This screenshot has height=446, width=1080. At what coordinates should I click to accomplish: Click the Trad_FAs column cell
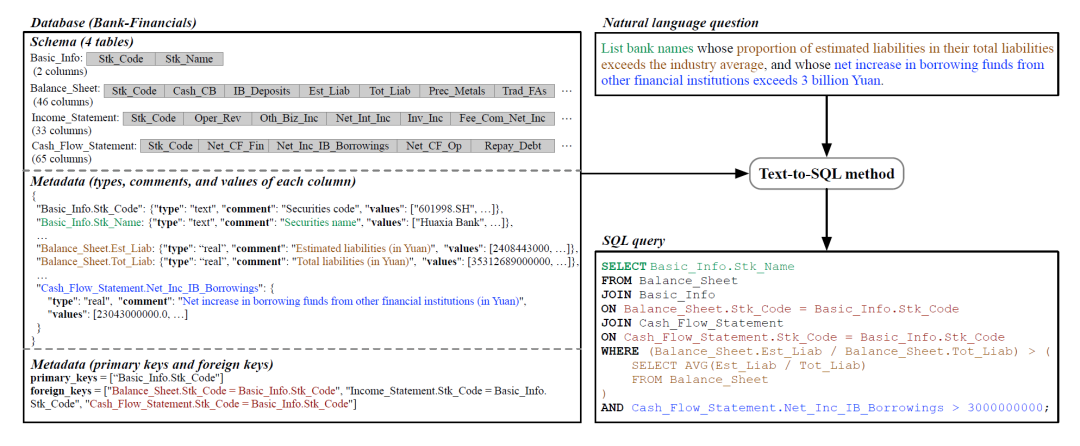pyautogui.click(x=527, y=91)
